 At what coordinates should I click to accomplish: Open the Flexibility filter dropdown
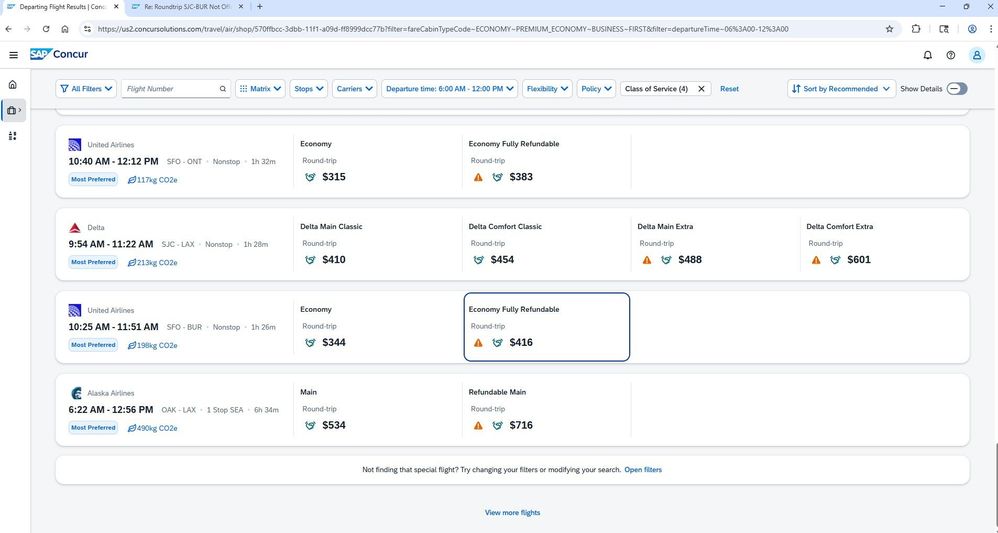pos(547,89)
